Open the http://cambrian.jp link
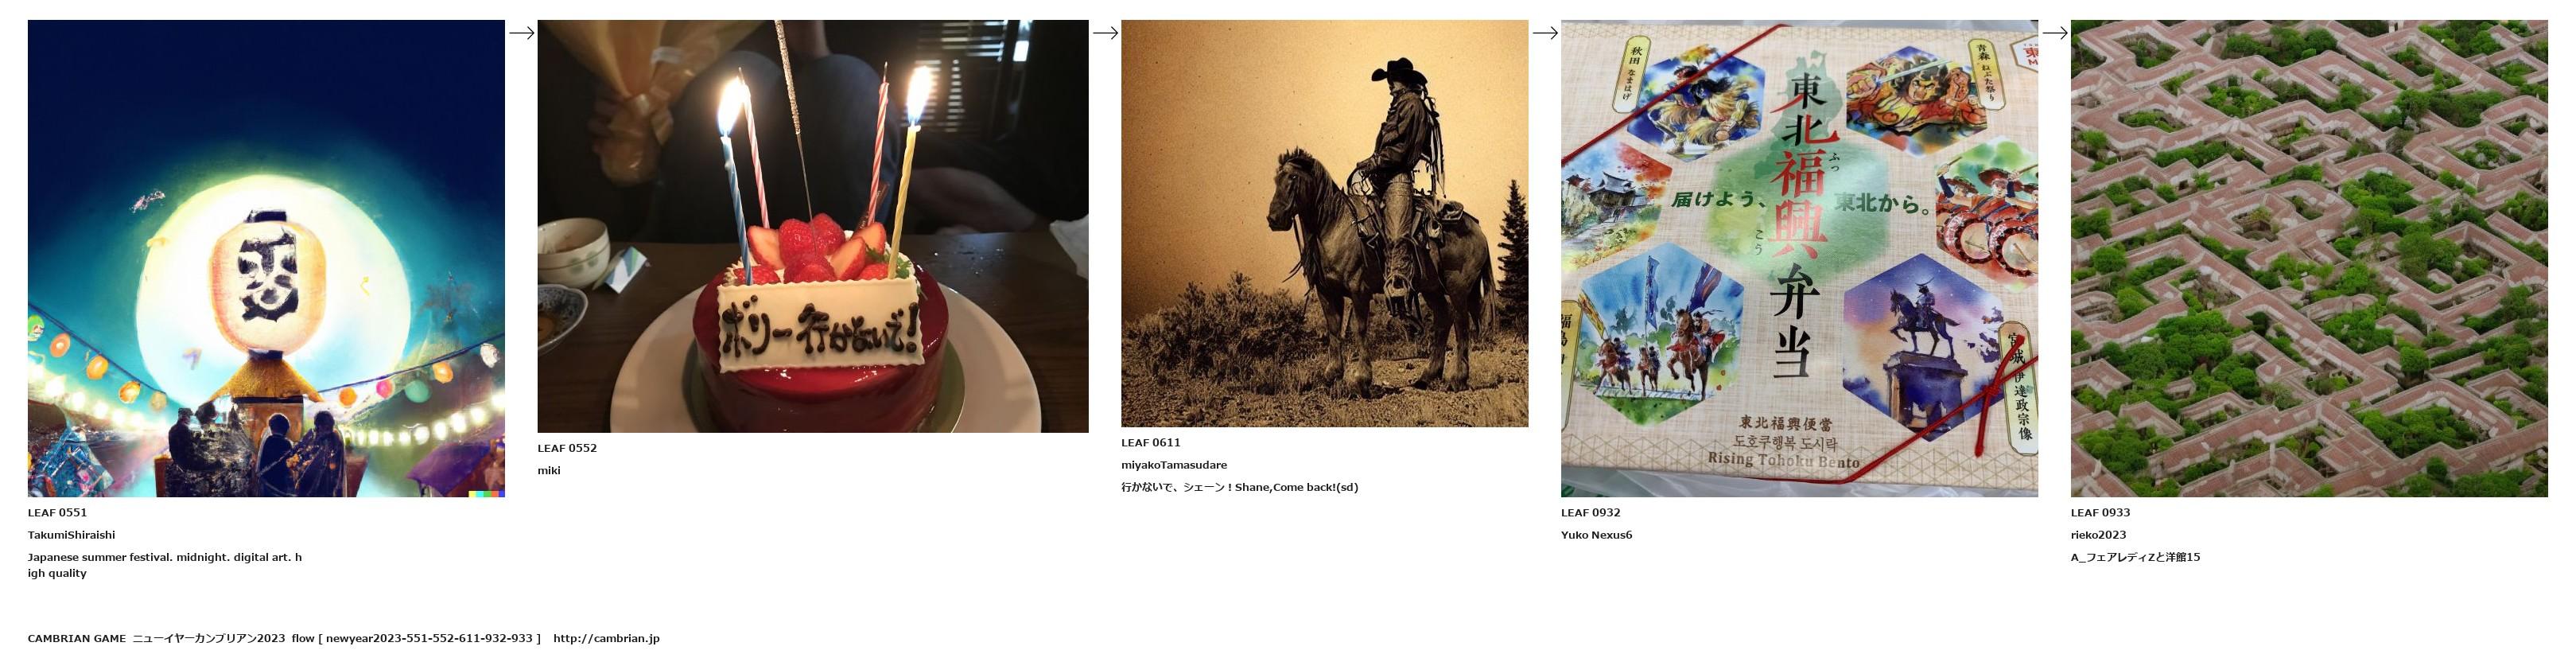 point(606,638)
